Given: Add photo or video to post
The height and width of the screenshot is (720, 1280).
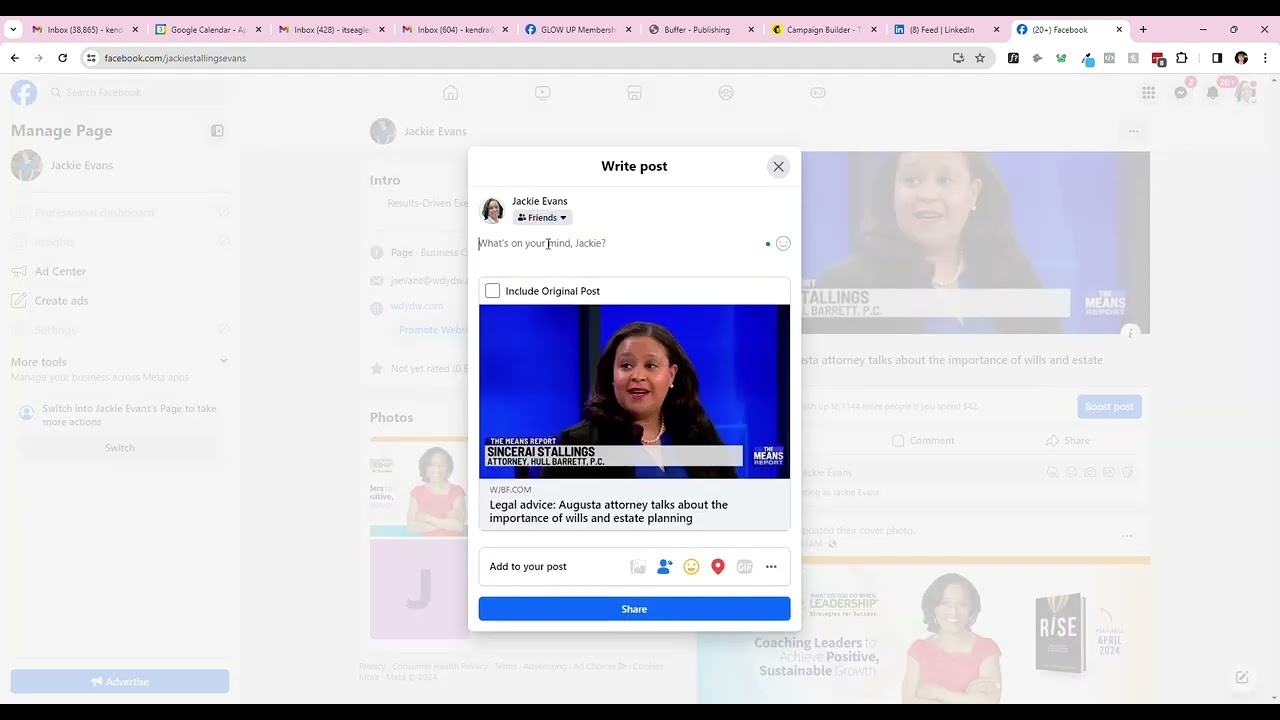Looking at the screenshot, I should (x=638, y=567).
